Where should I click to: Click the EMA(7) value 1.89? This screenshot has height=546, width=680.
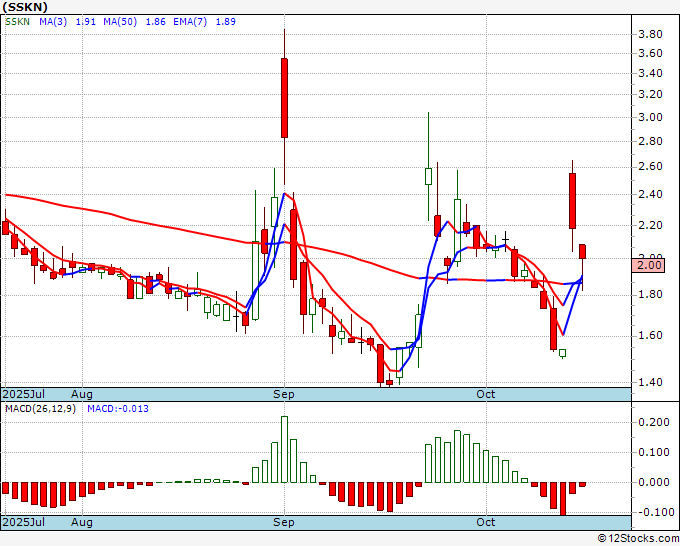point(226,22)
